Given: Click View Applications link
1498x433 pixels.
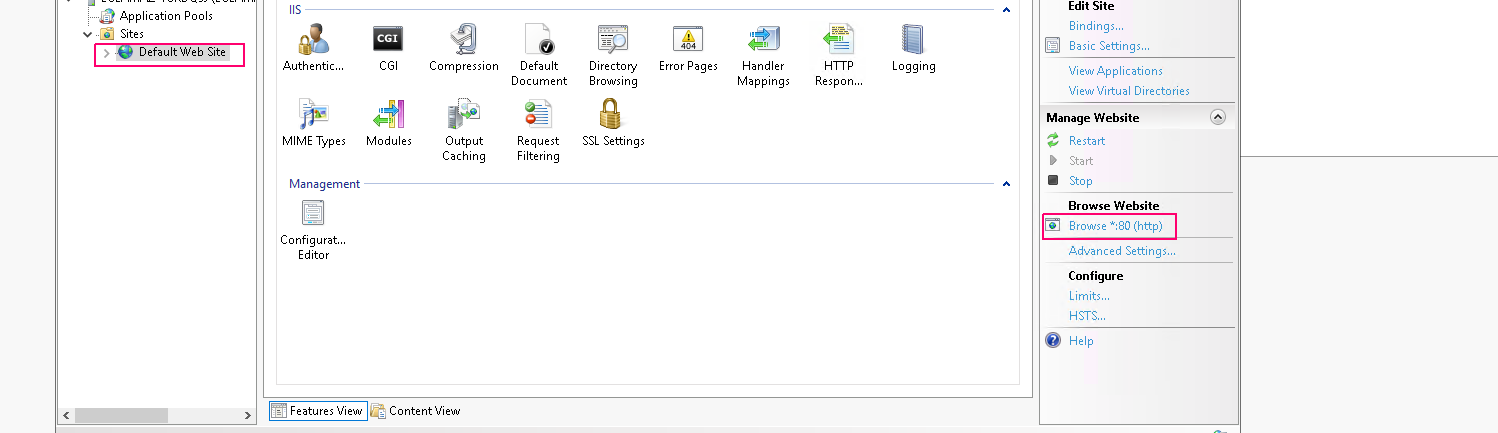Looking at the screenshot, I should tap(1115, 71).
